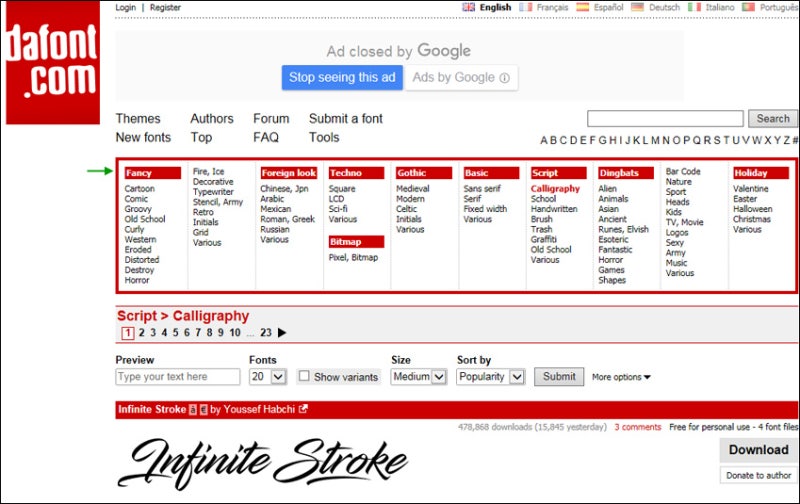Select the Calligraphy subcategory
The height and width of the screenshot is (504, 800).
555,189
